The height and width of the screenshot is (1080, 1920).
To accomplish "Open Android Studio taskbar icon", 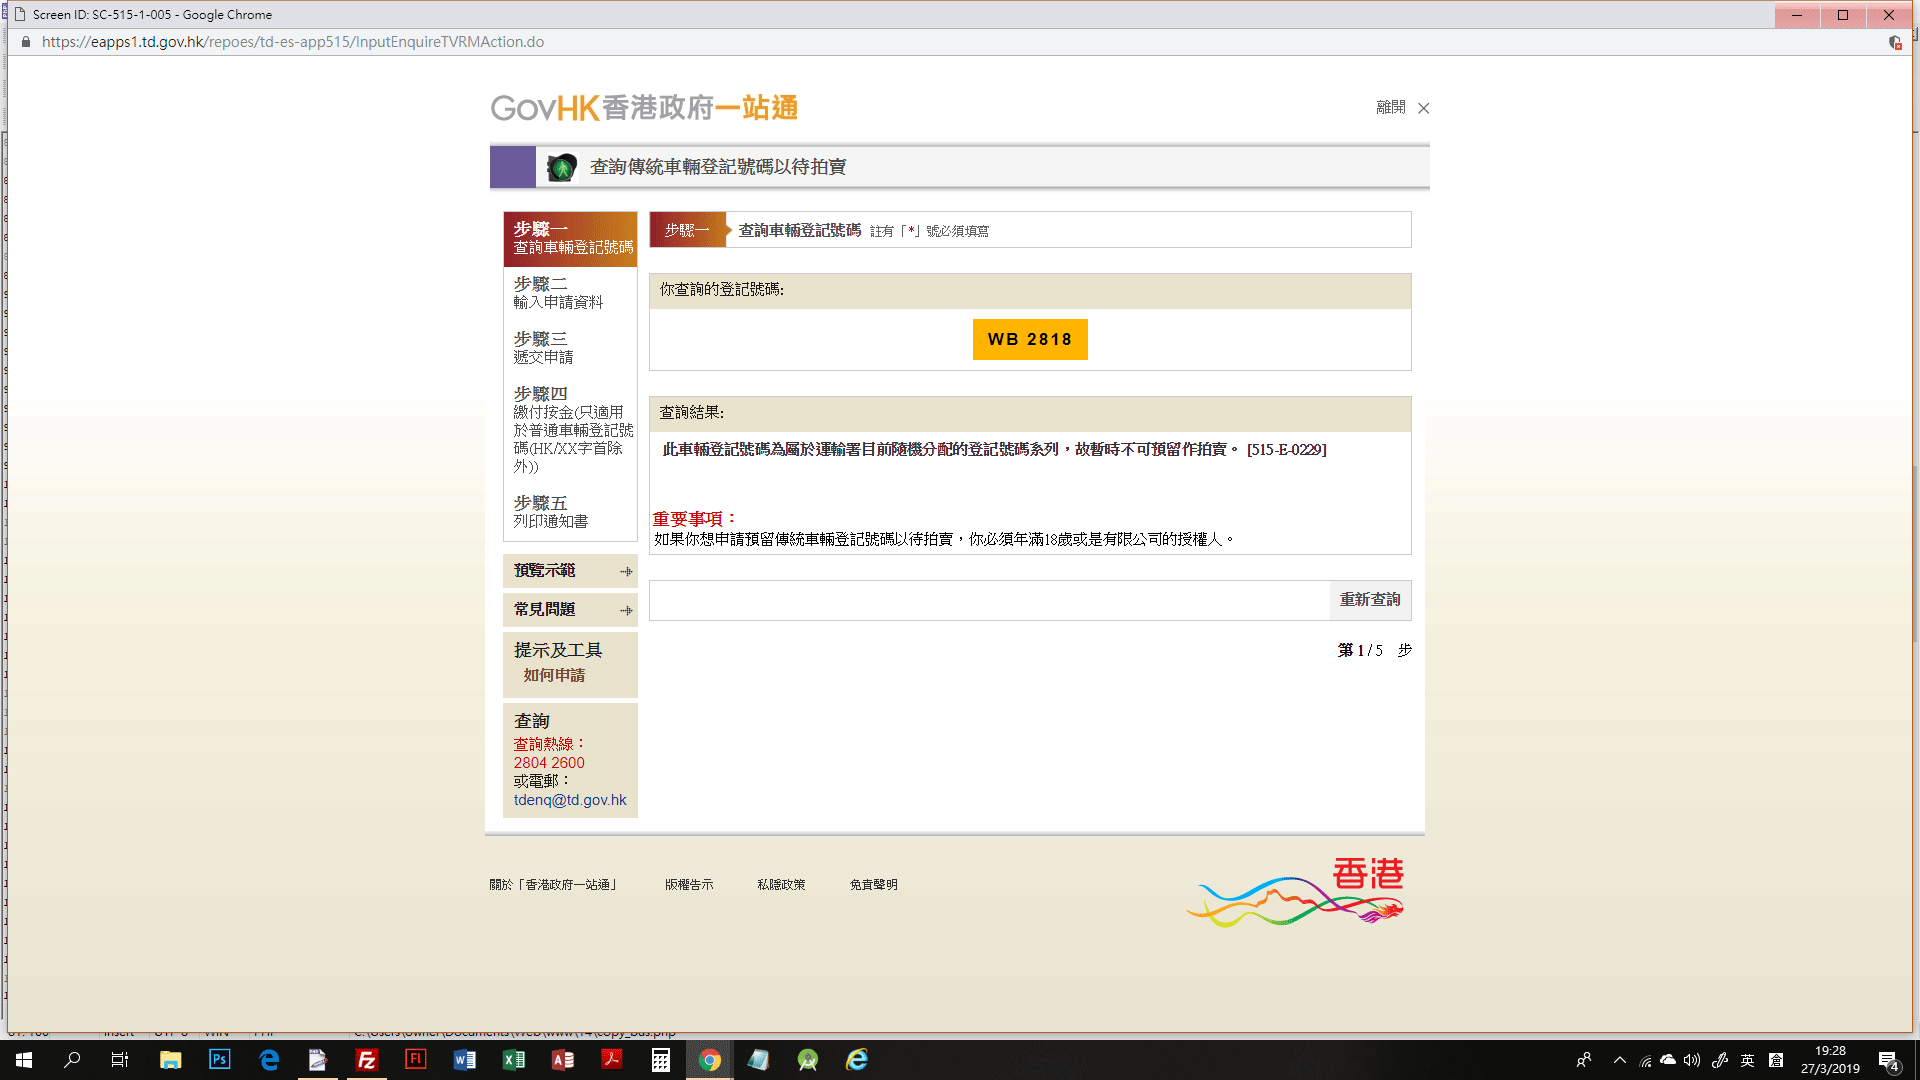I will pyautogui.click(x=808, y=1060).
